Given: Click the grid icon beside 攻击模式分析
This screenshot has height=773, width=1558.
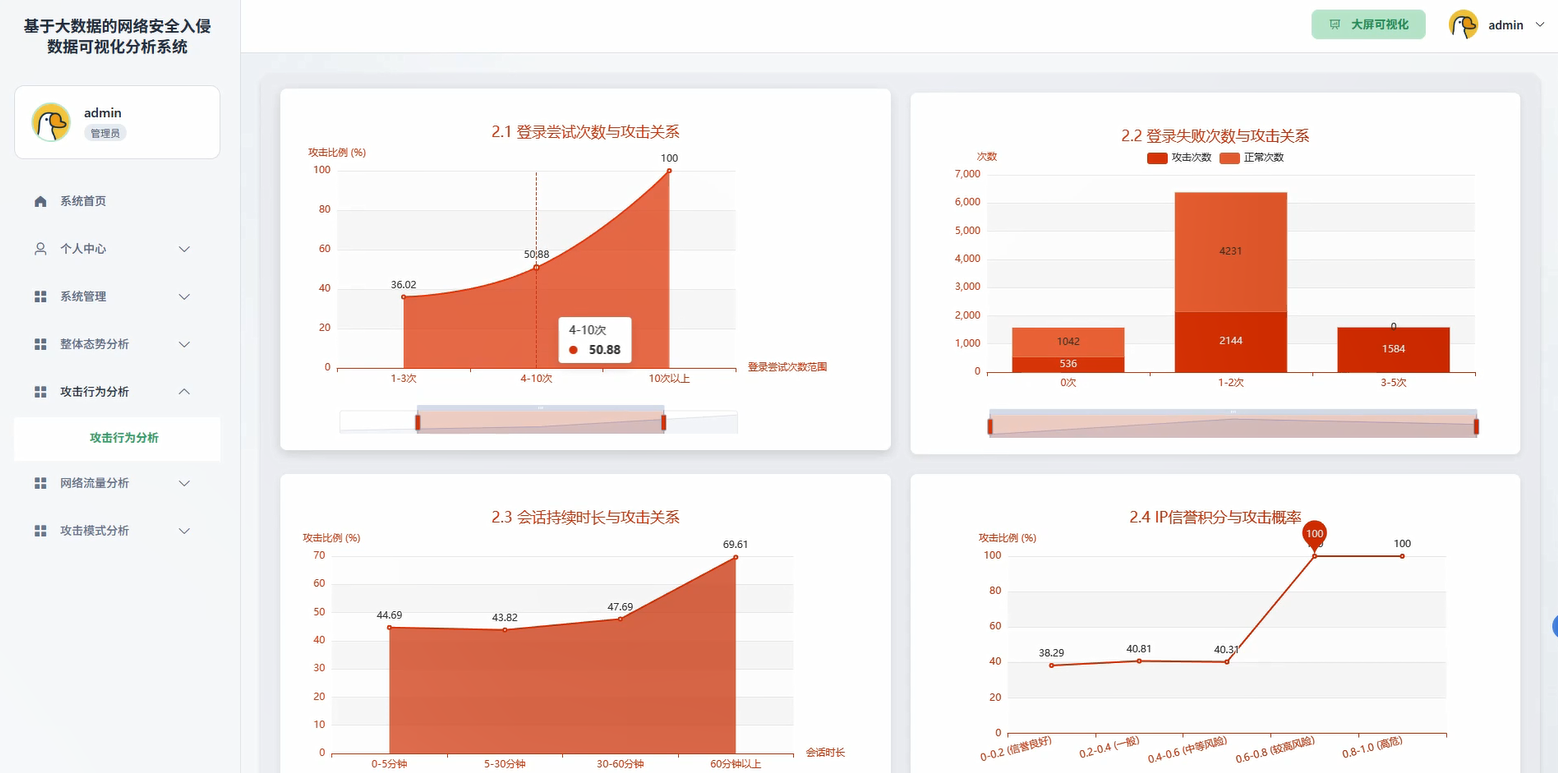Looking at the screenshot, I should [x=40, y=531].
